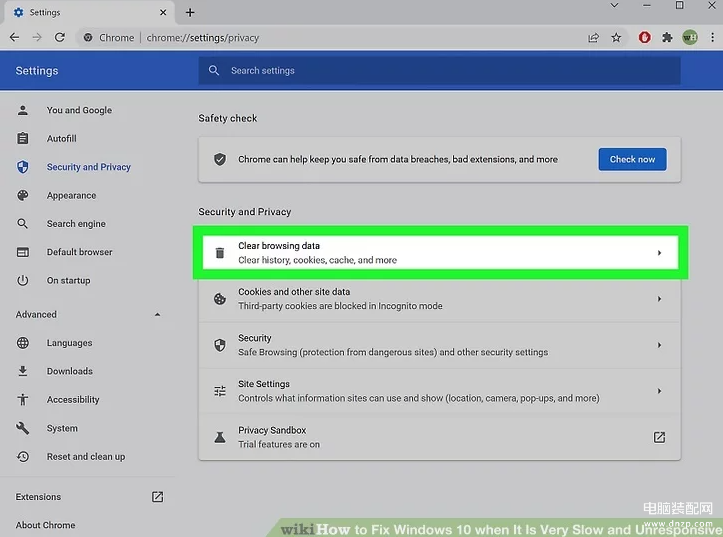Screen dimensions: 723x537
Task: Click the Chrome site info icon in address bar
Action: pos(88,38)
